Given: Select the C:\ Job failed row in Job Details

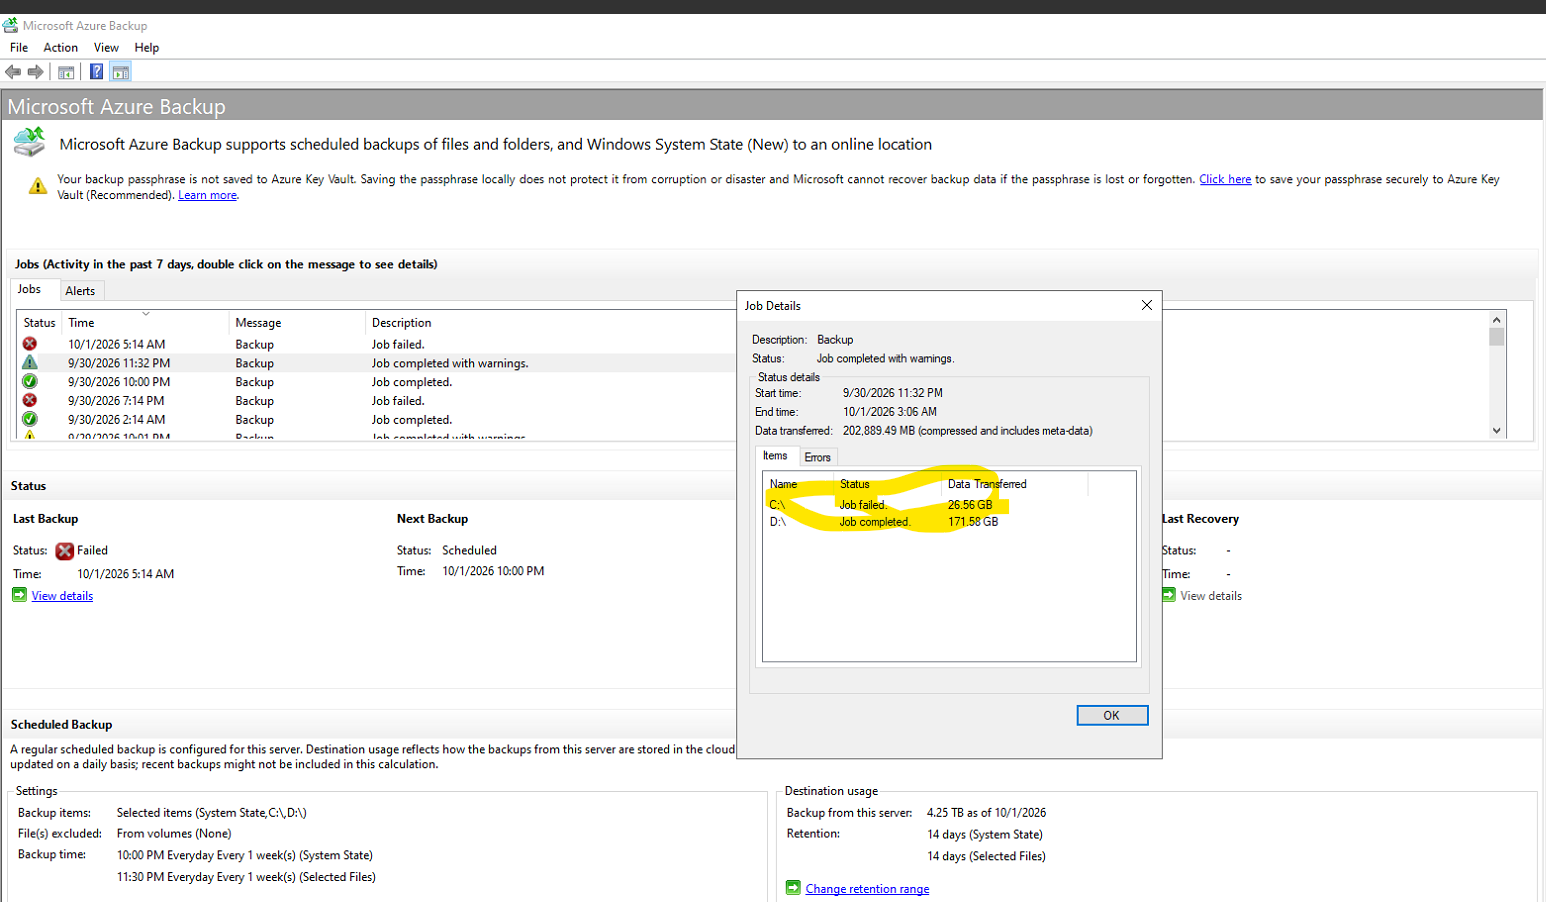Looking at the screenshot, I should [949, 505].
